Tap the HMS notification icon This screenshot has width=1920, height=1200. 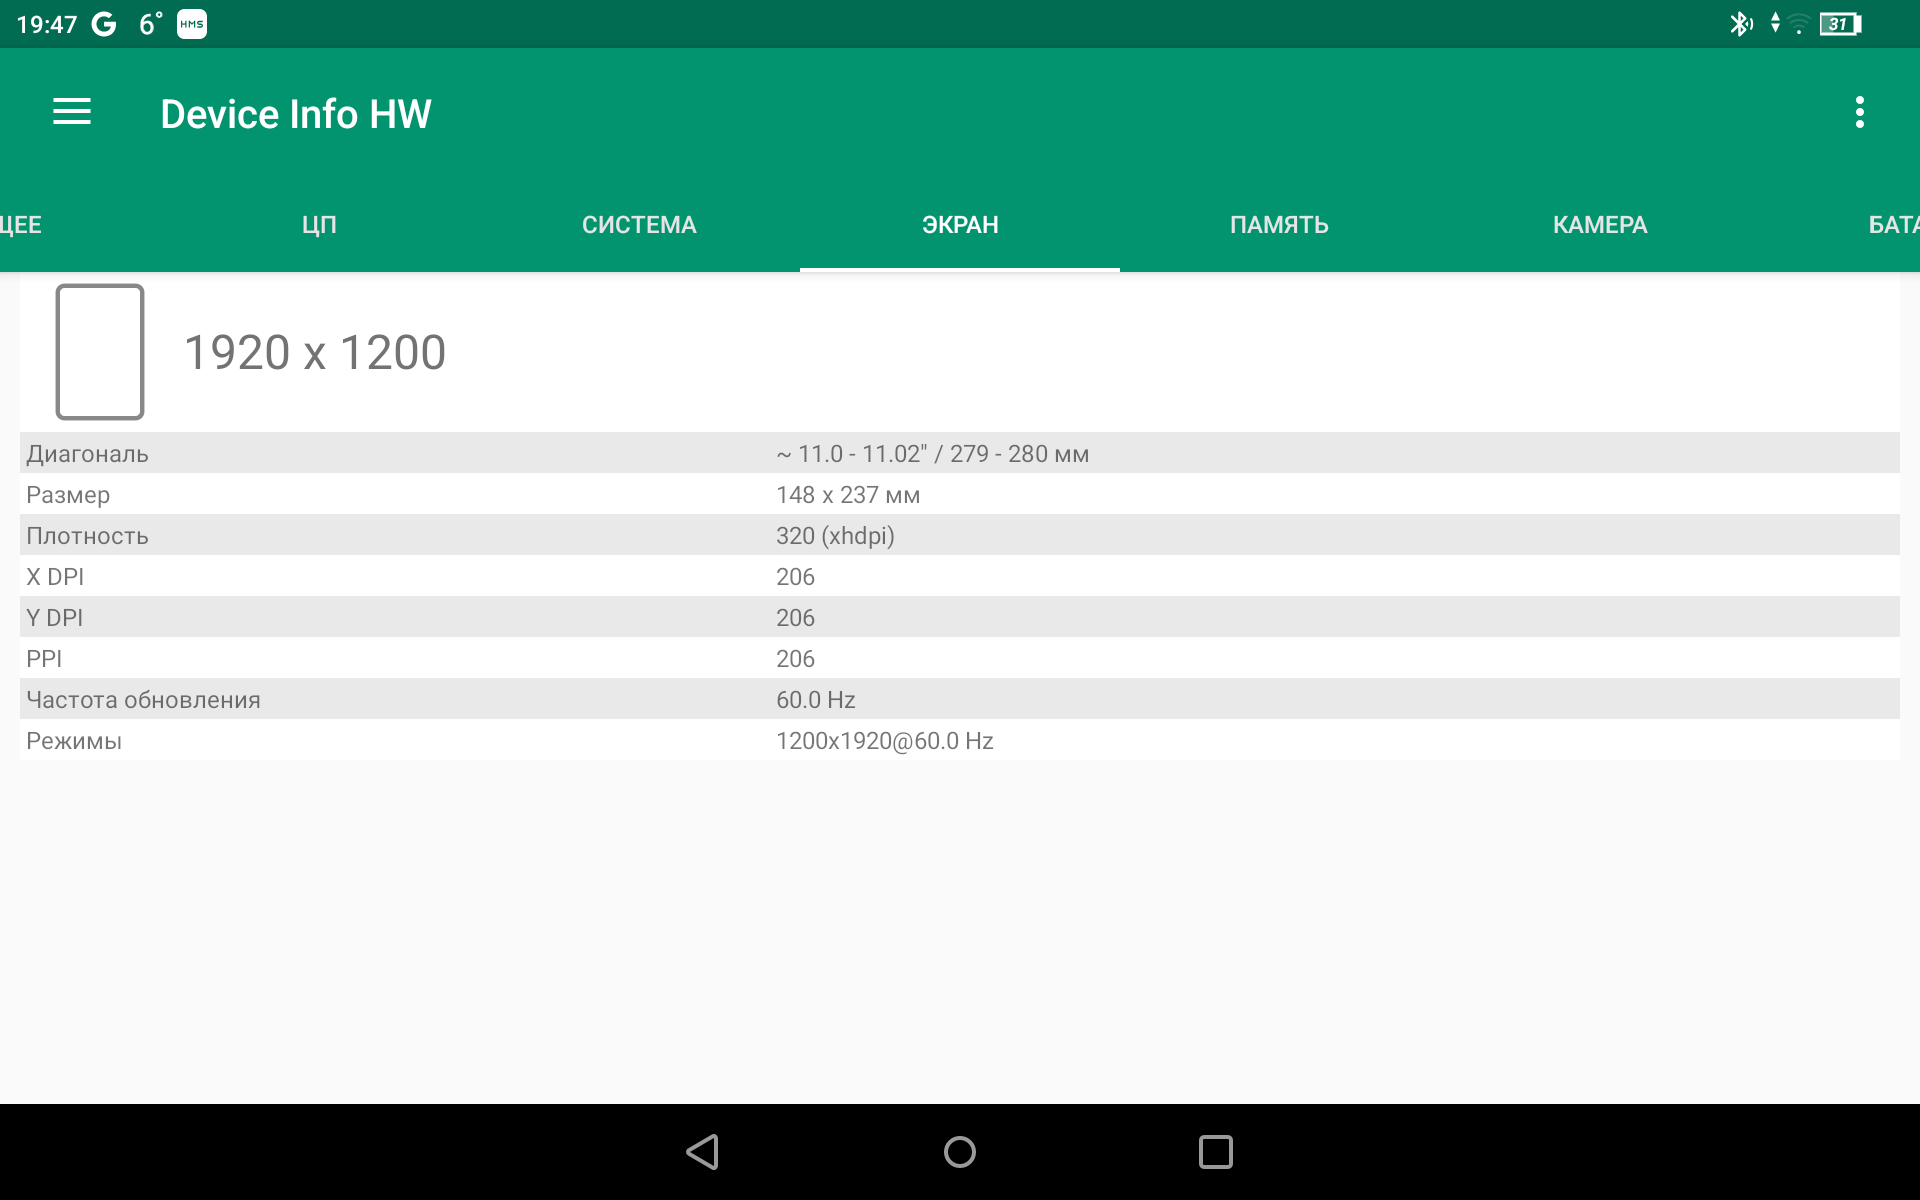(x=192, y=24)
